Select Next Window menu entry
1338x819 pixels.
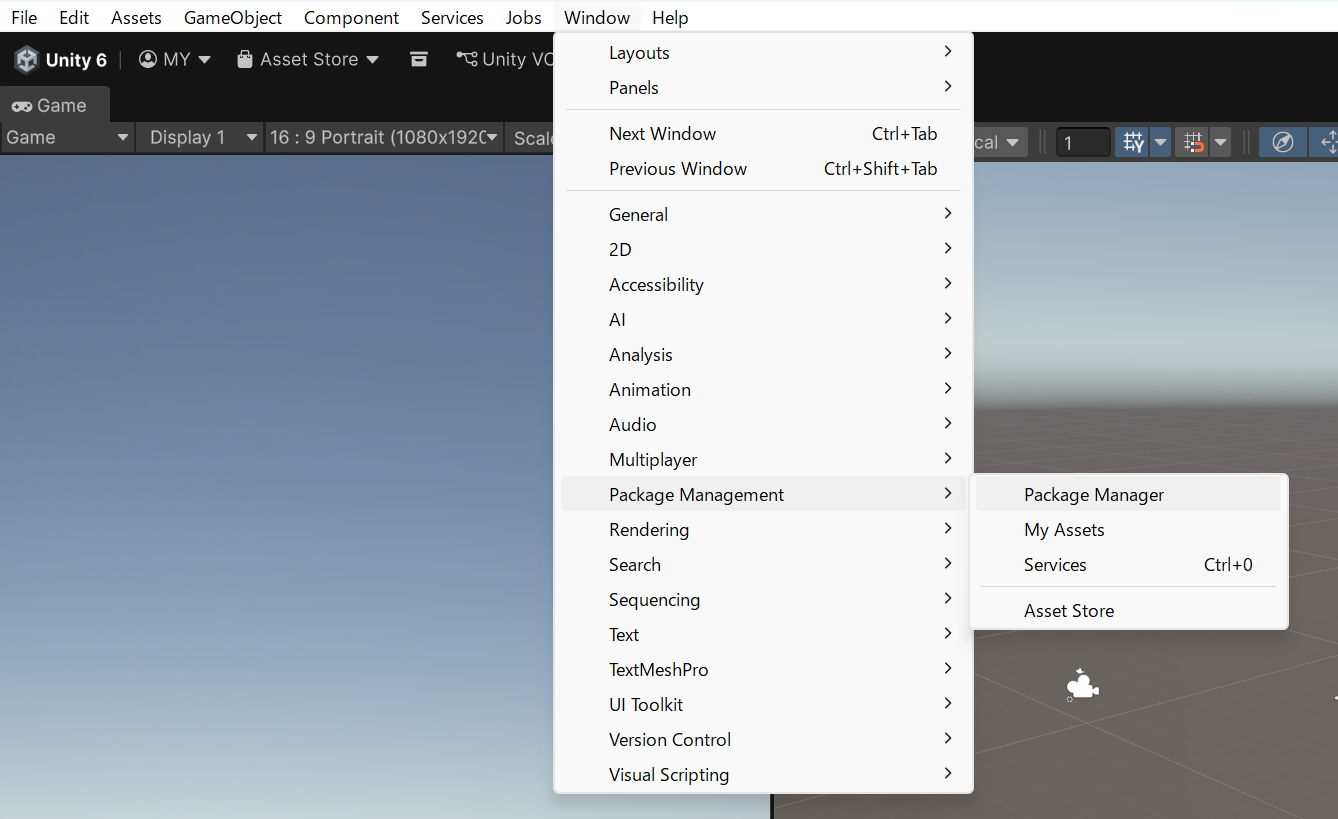coord(662,134)
